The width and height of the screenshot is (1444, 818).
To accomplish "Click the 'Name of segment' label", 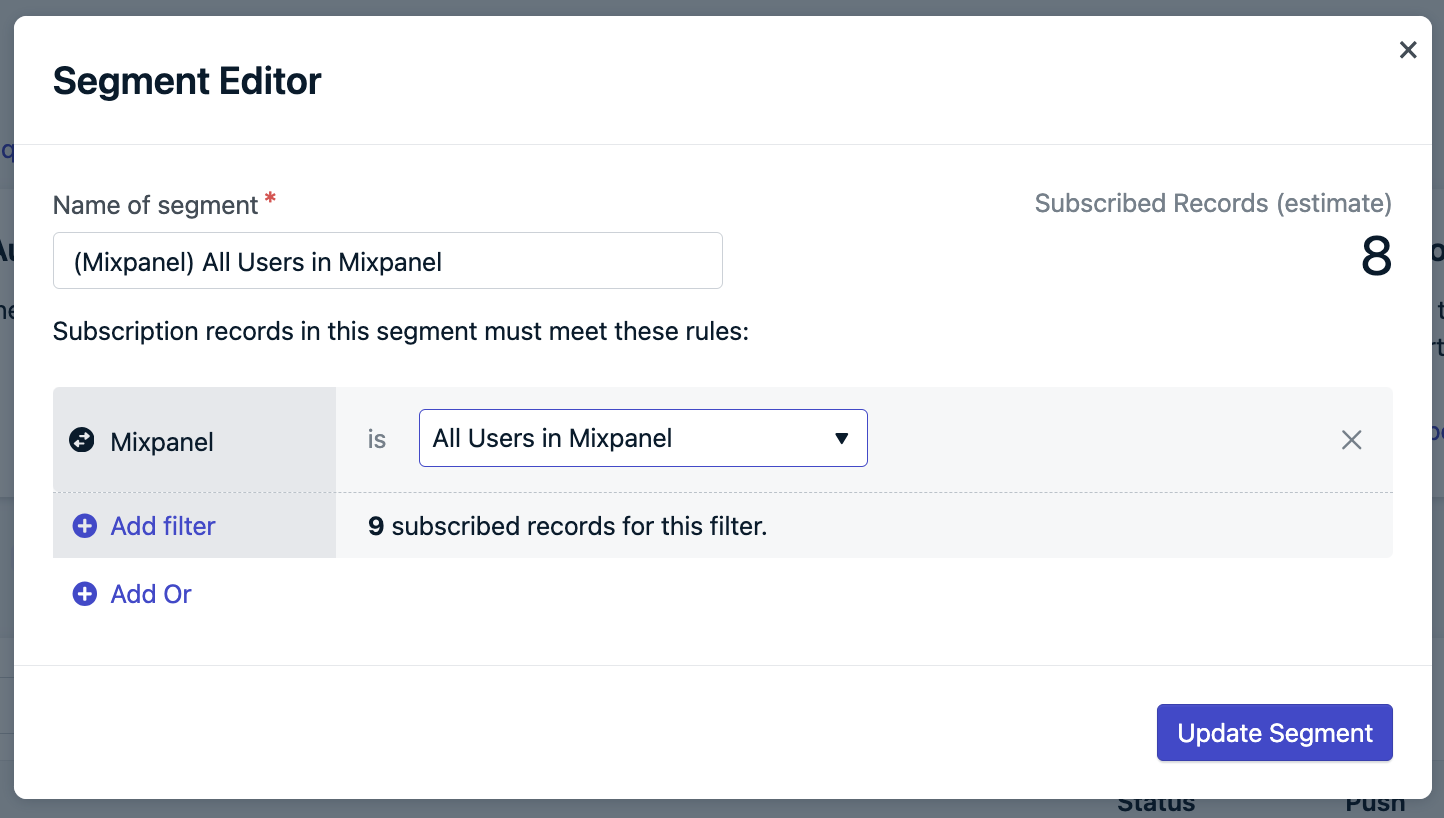I will click(x=156, y=205).
